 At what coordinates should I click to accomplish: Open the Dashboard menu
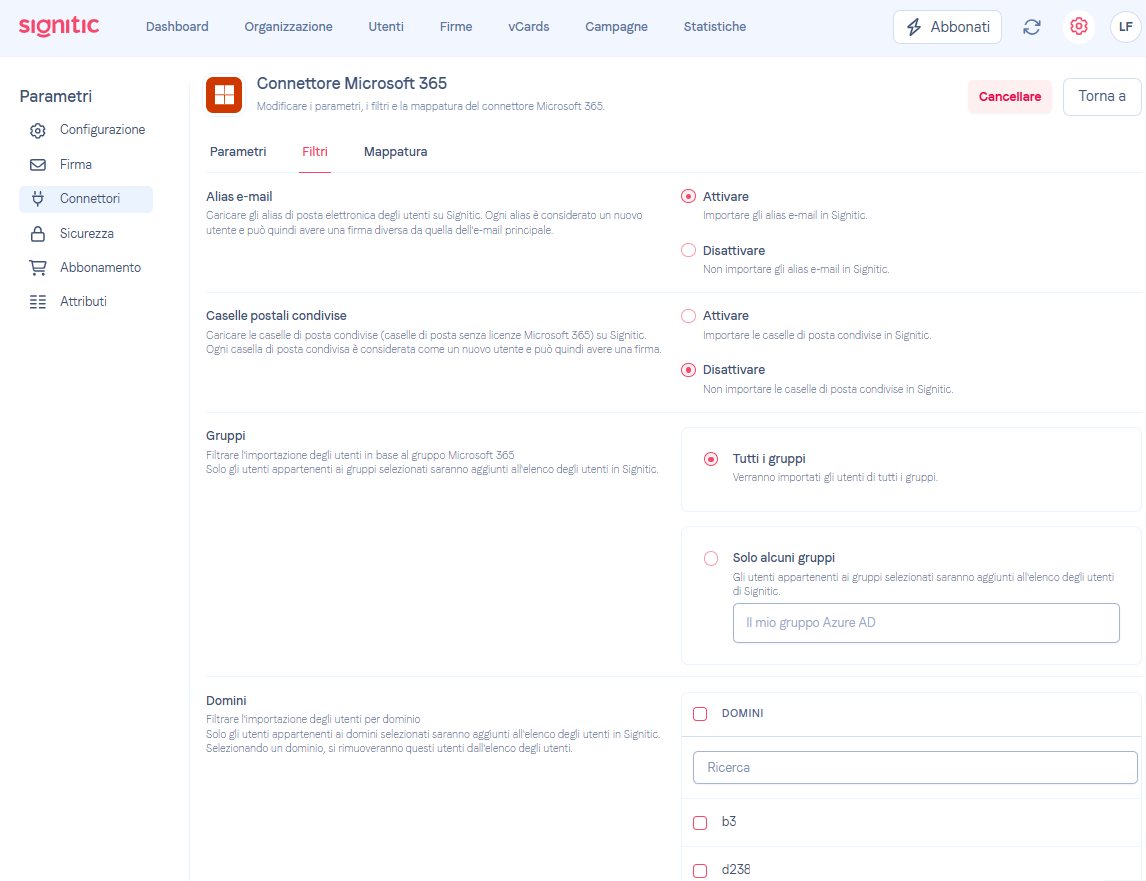click(x=177, y=27)
